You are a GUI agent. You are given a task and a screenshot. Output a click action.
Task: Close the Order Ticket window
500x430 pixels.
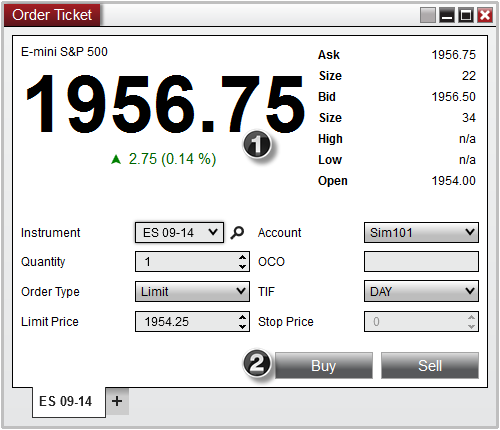(x=485, y=15)
